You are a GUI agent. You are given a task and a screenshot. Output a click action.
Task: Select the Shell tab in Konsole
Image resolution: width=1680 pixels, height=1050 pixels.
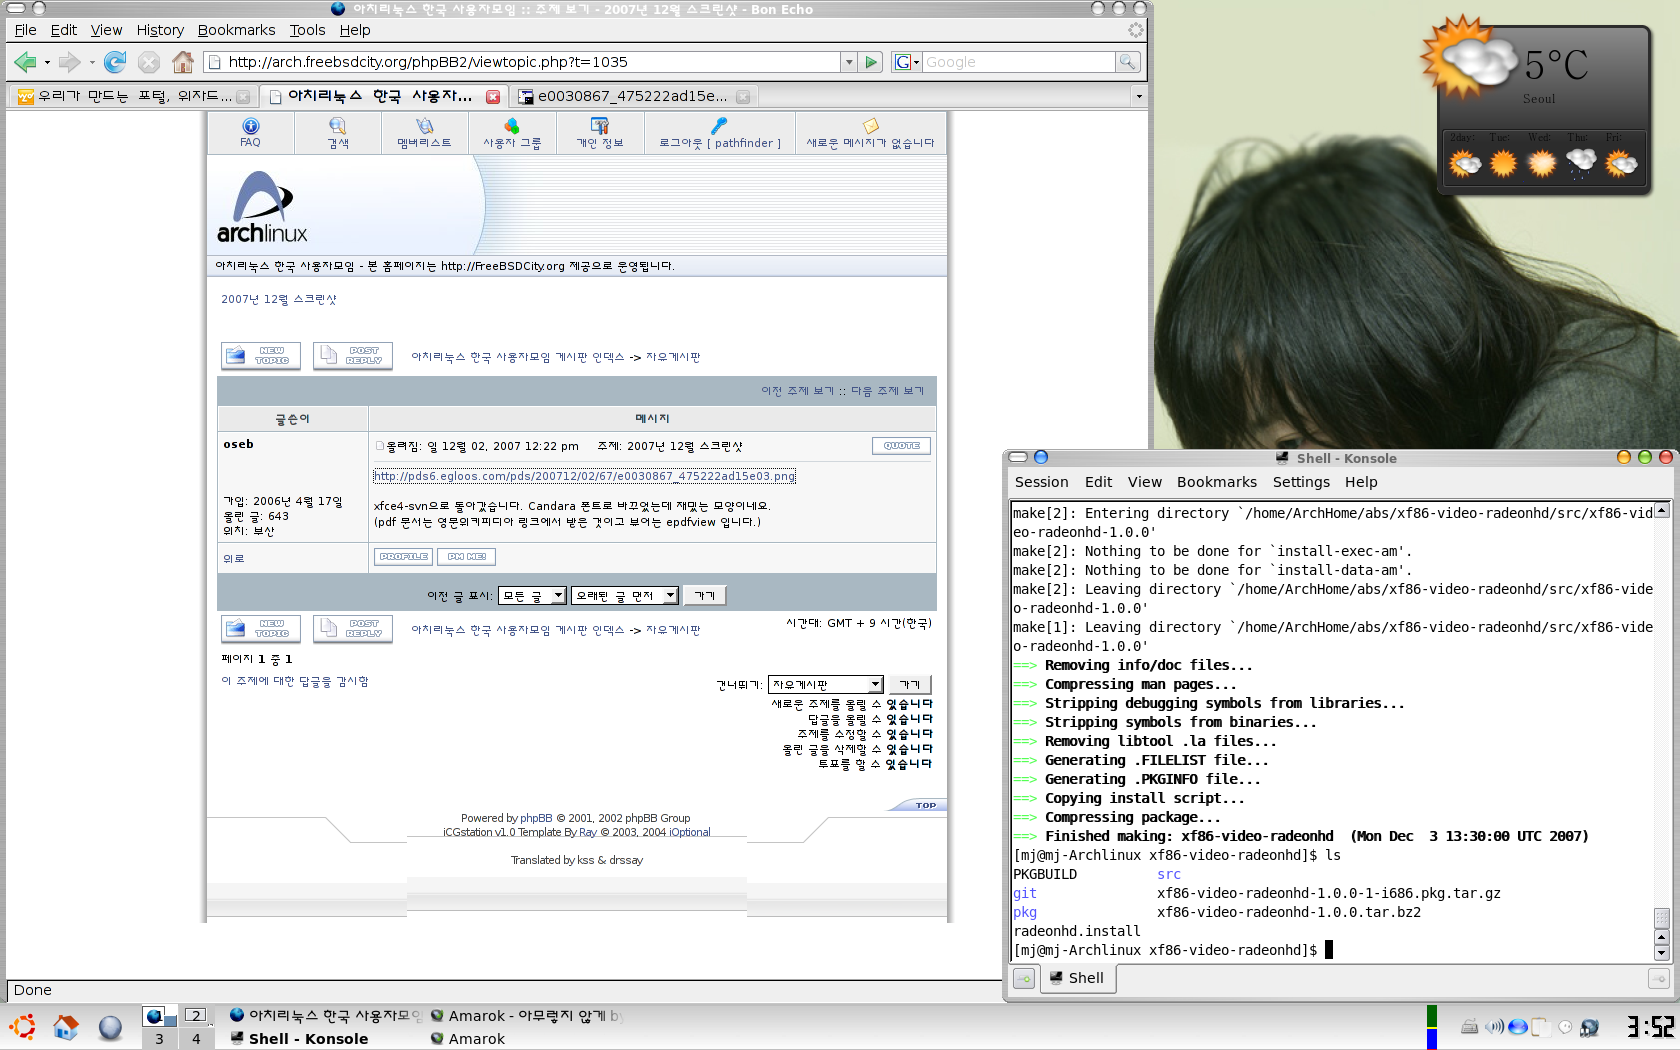click(x=1078, y=978)
